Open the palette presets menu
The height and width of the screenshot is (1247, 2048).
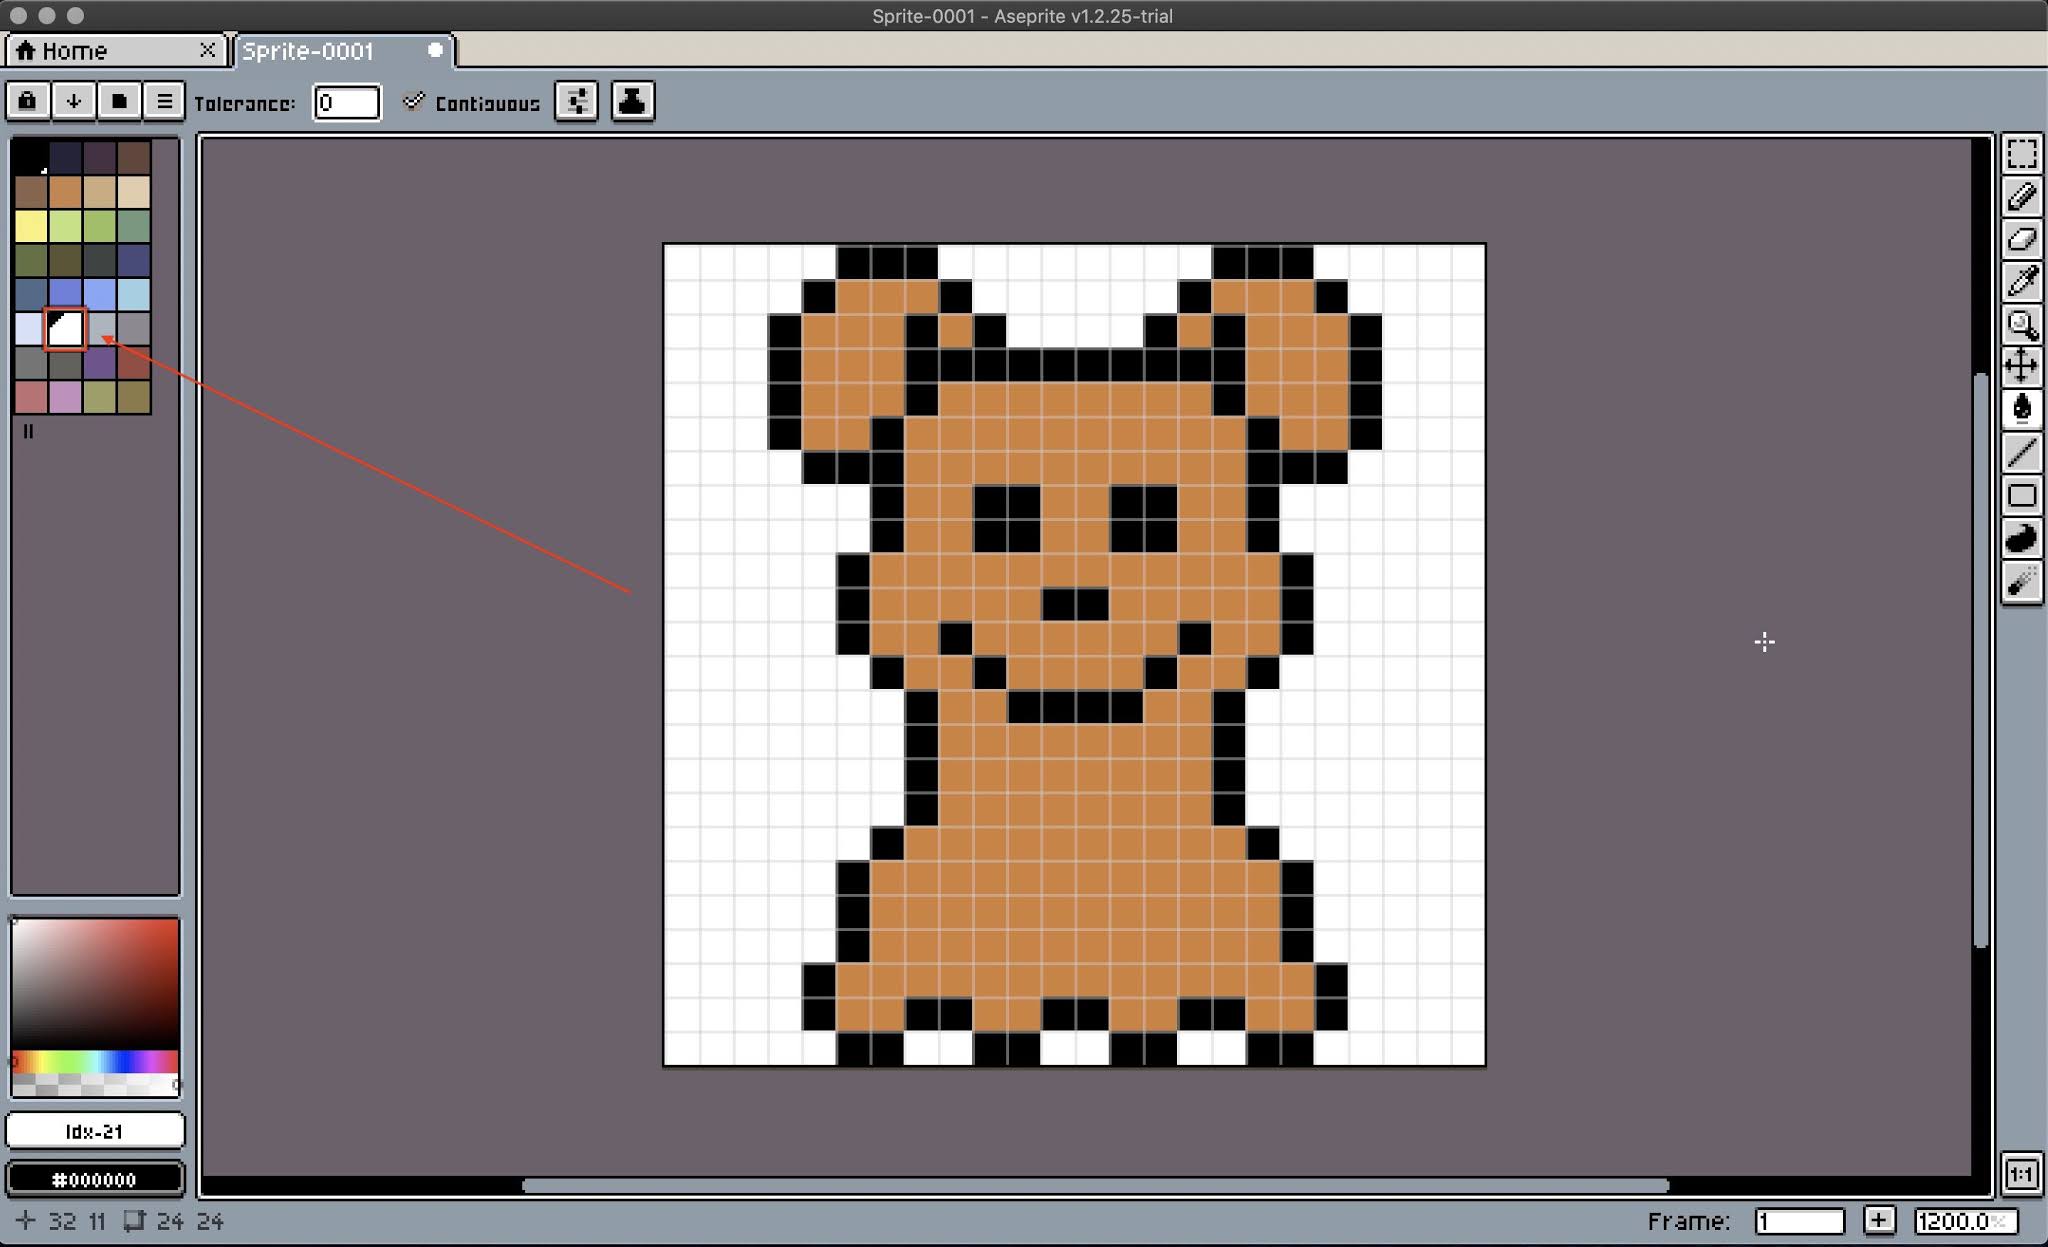point(119,101)
